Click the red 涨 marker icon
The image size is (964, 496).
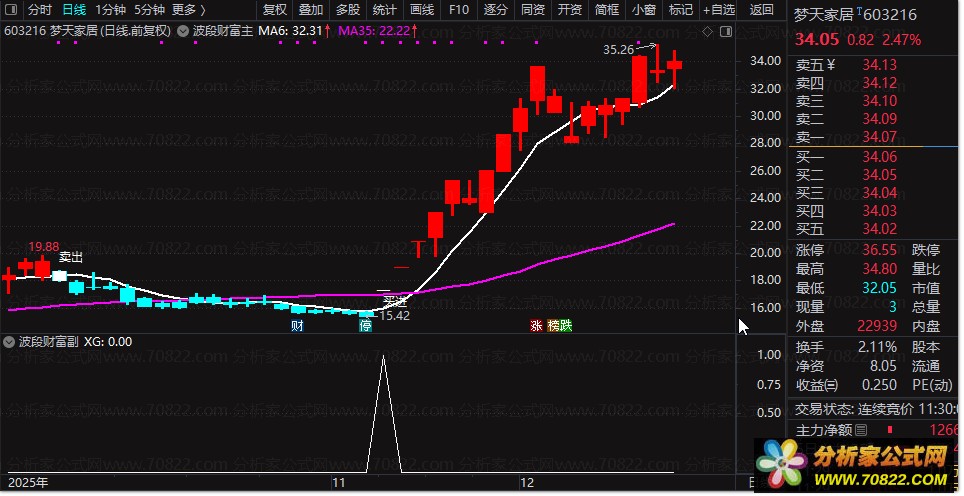536,325
